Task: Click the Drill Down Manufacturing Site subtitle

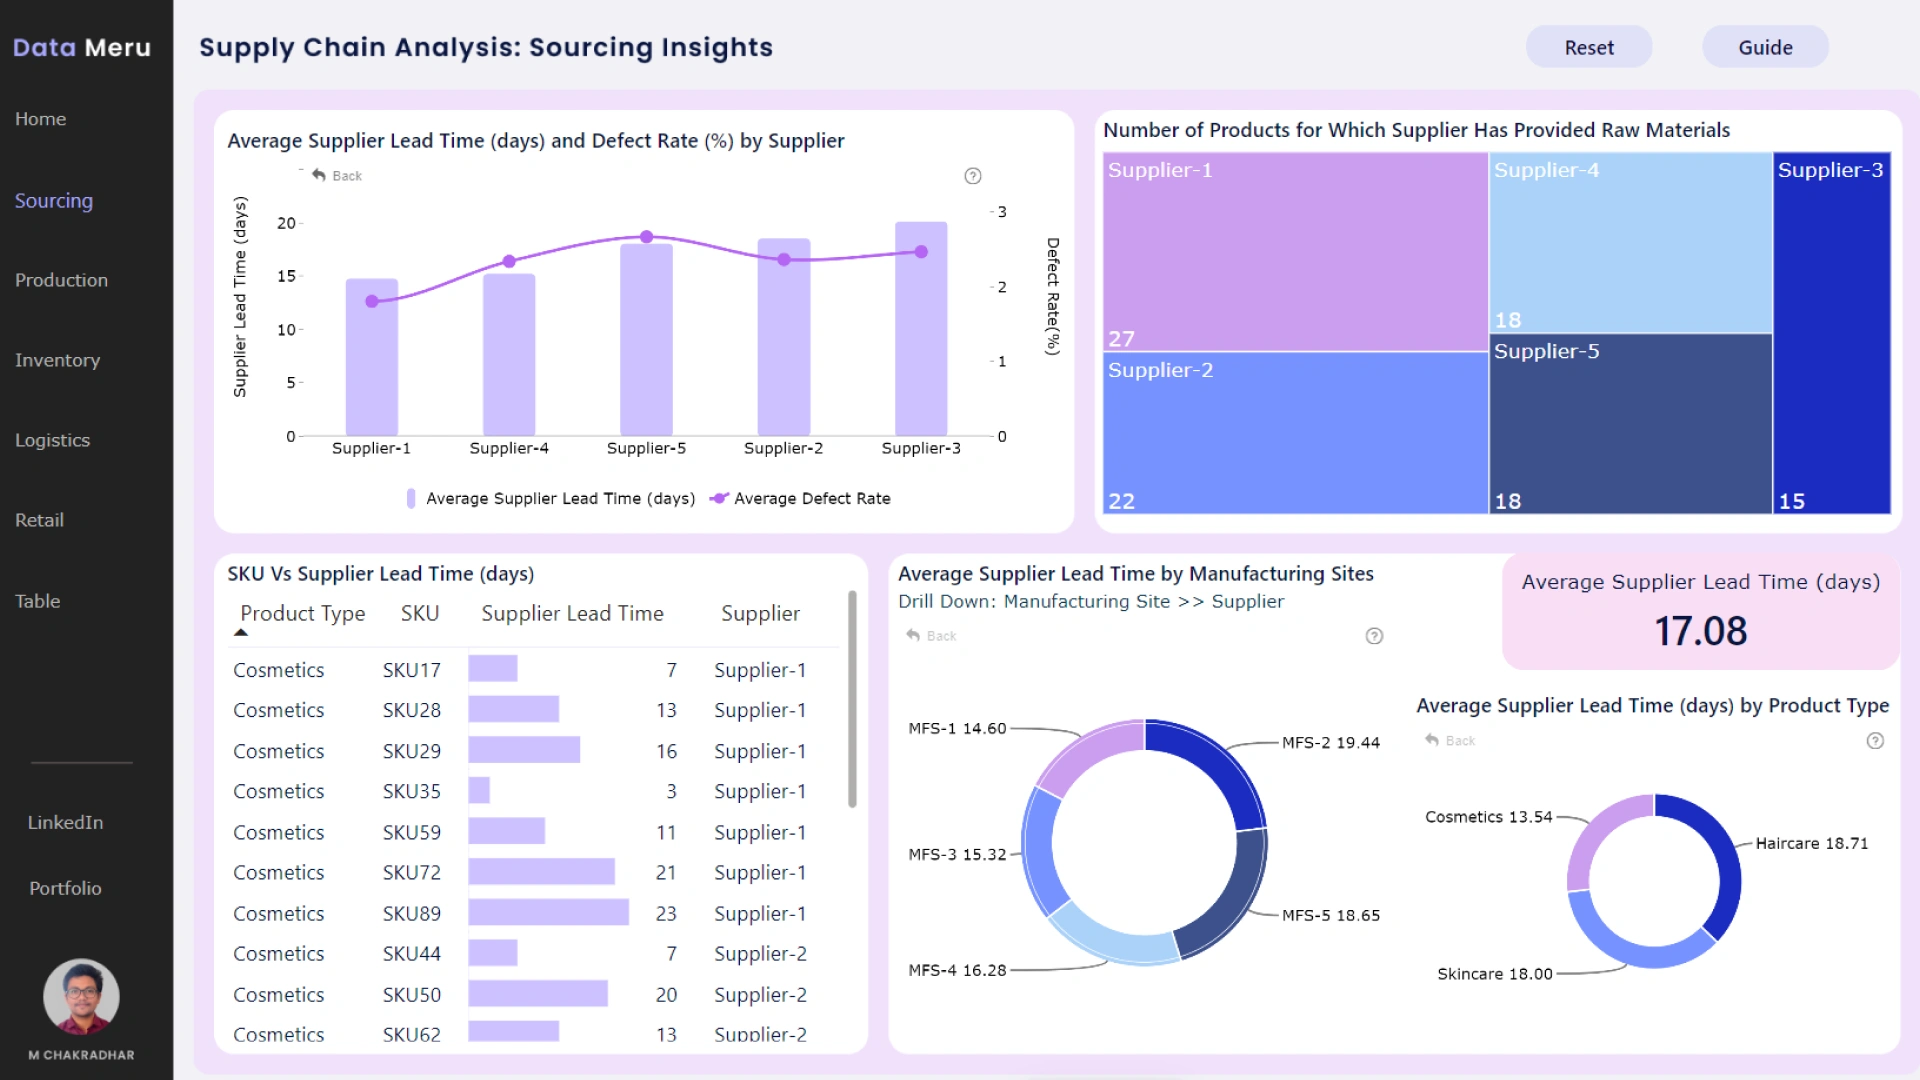Action: click(x=1091, y=601)
